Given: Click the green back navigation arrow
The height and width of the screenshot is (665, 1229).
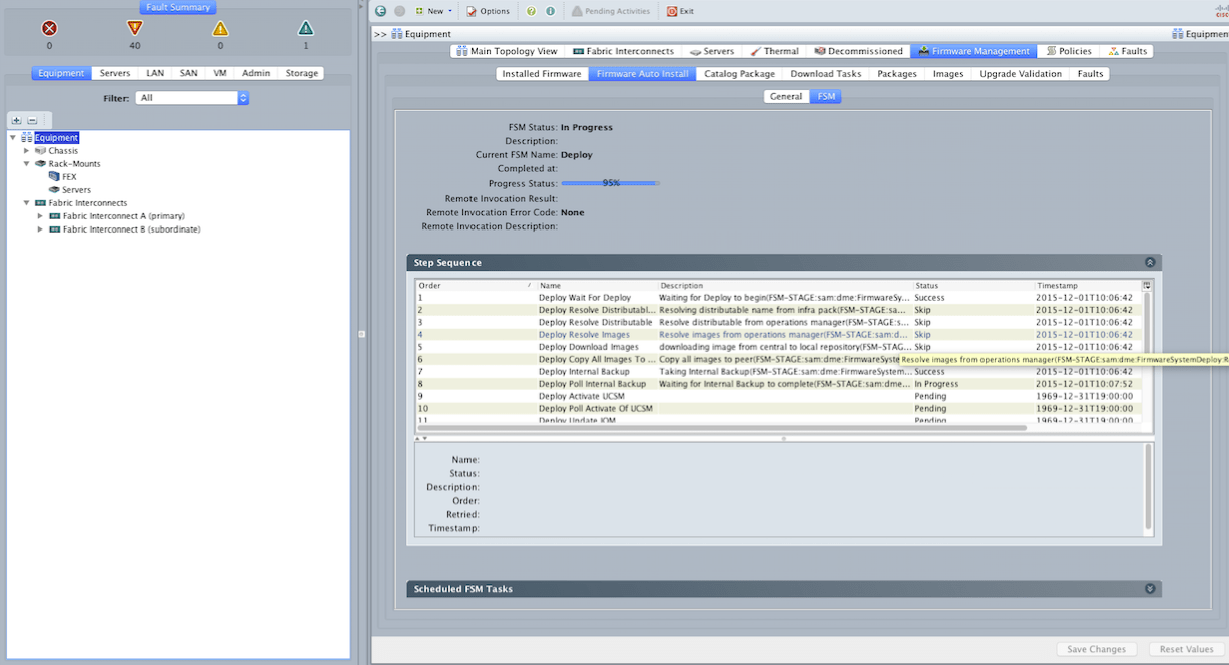Looking at the screenshot, I should tap(380, 12).
